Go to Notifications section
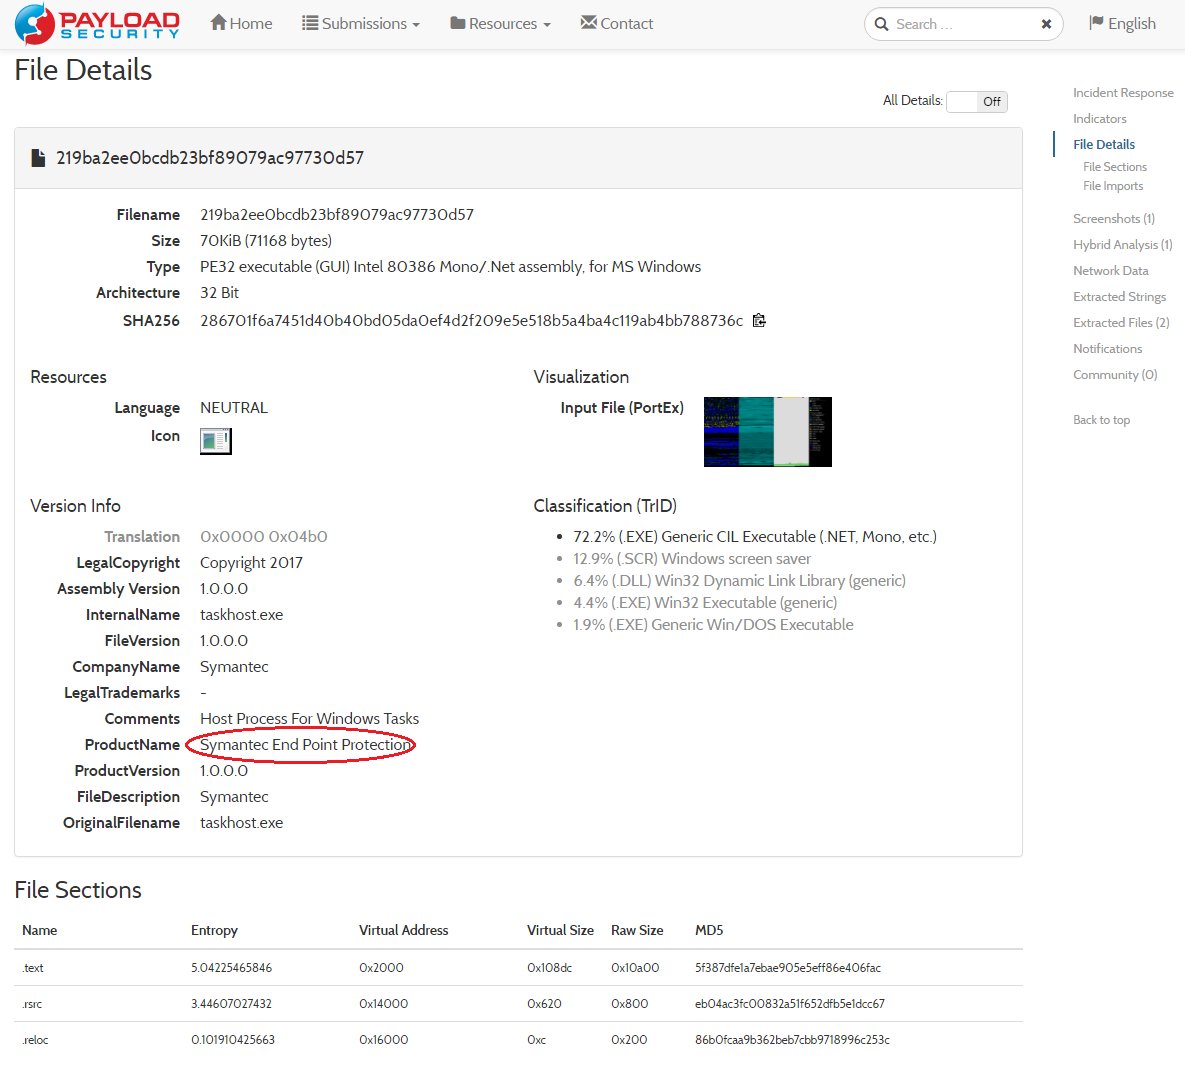 click(1107, 348)
